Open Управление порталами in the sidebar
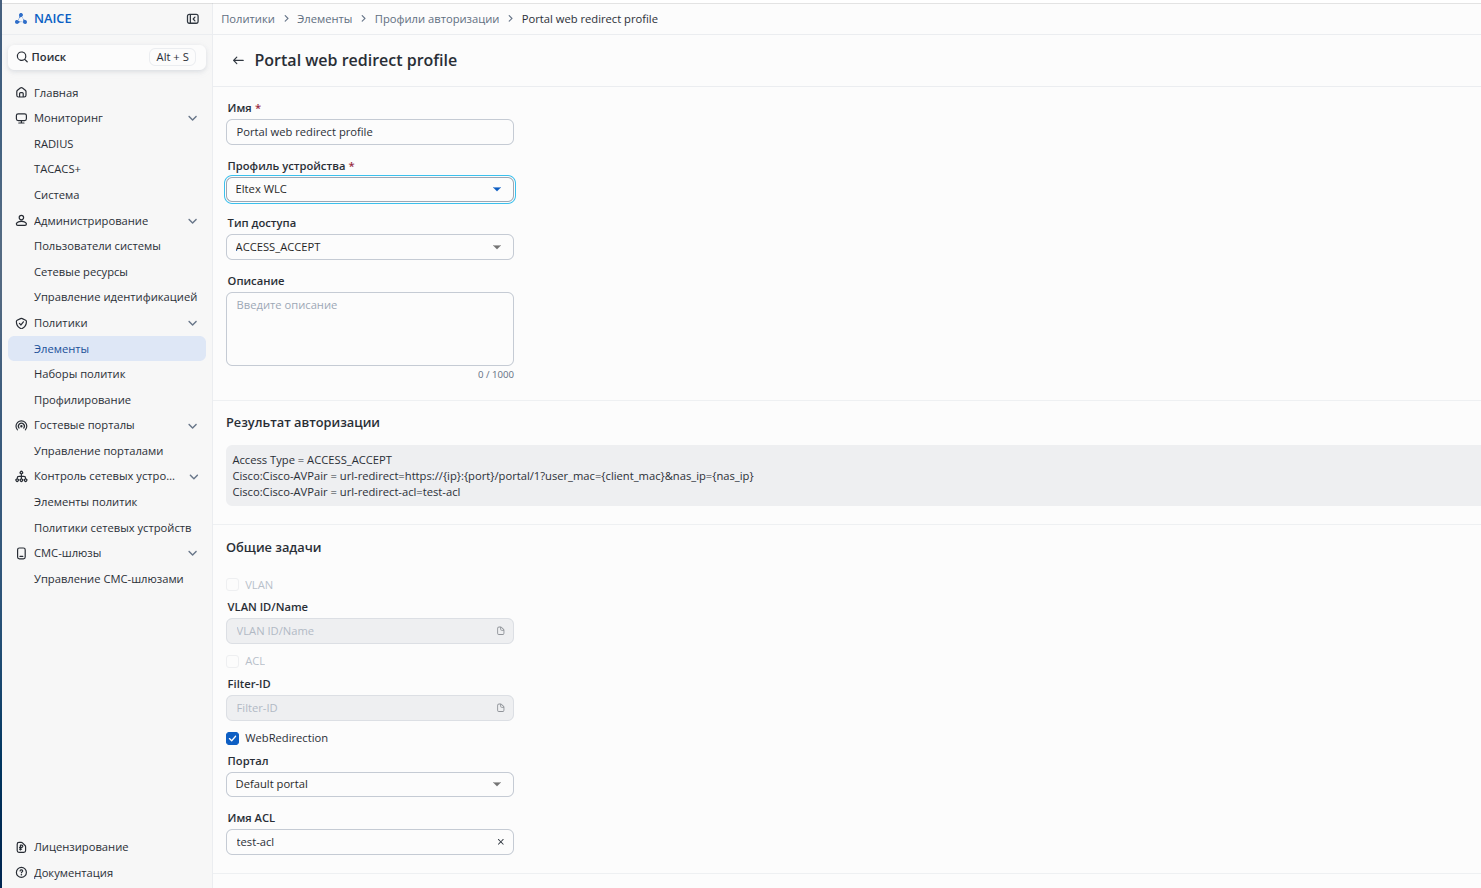Screen dimensions: 1481x888 98,451
